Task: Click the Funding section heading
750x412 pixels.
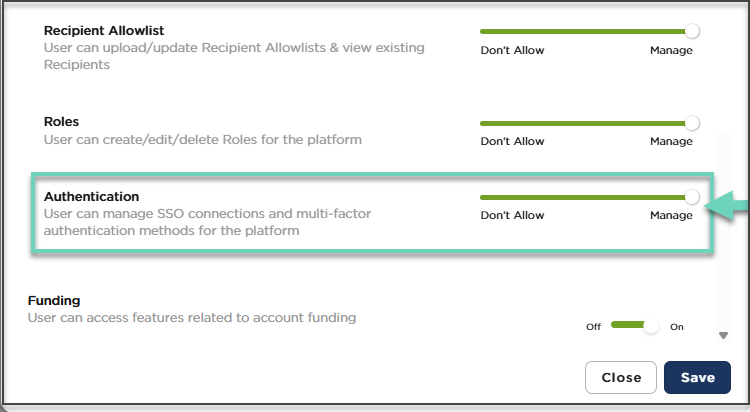Action: click(x=54, y=300)
